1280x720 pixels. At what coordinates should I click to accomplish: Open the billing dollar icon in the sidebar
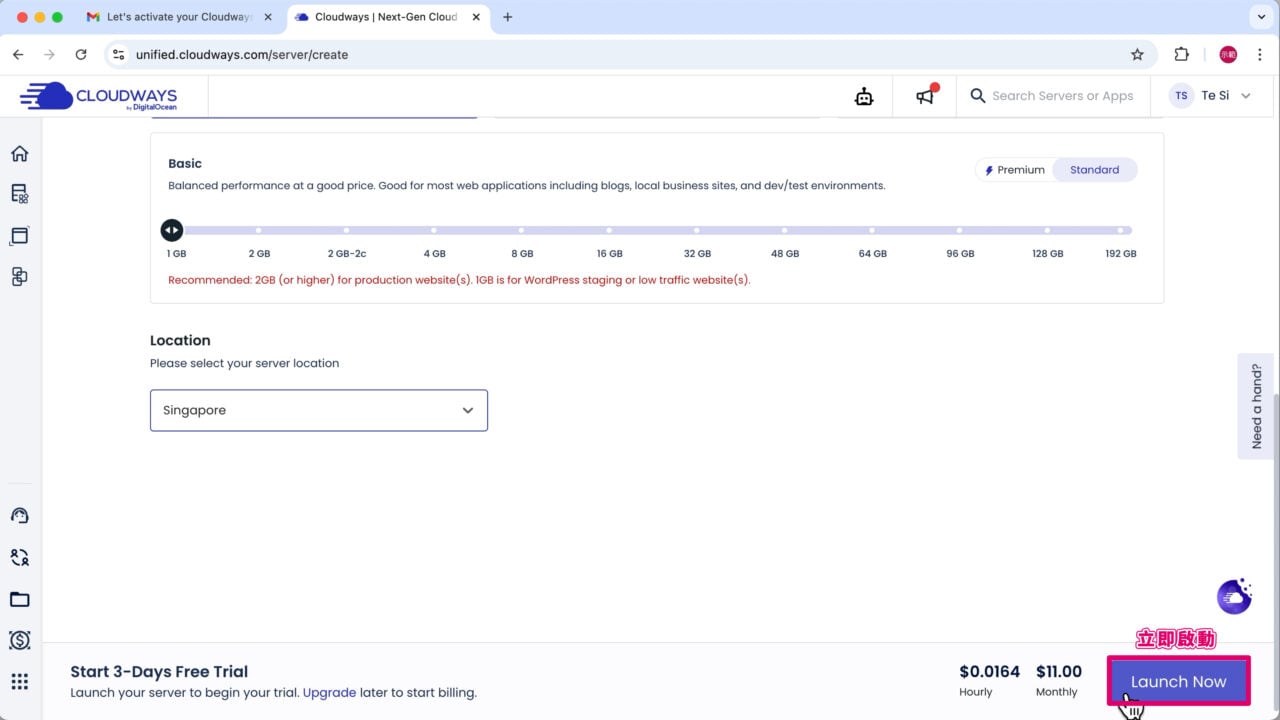tap(19, 640)
